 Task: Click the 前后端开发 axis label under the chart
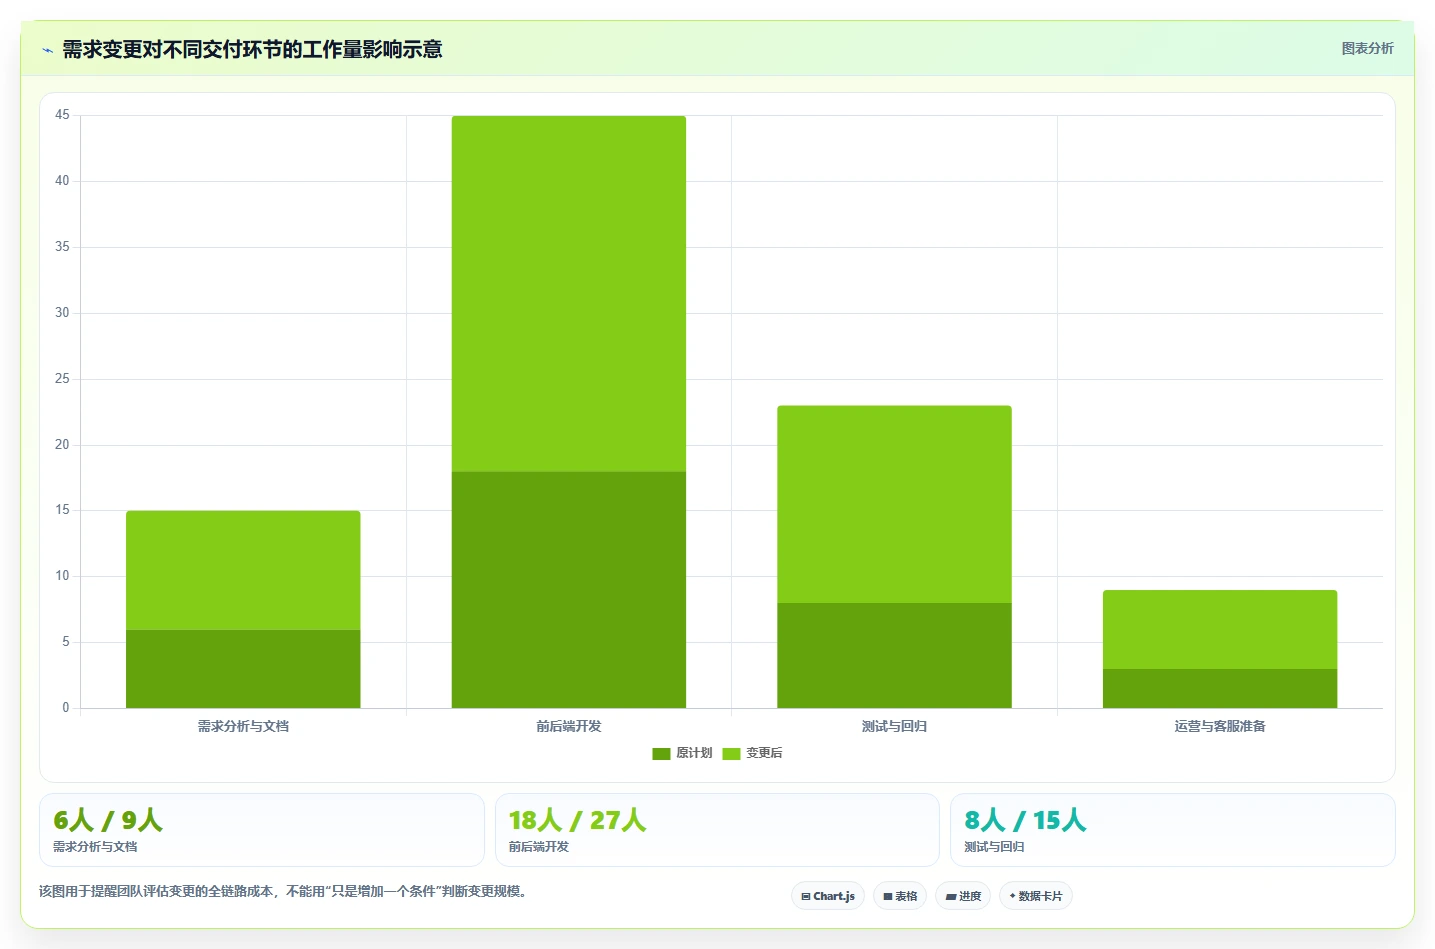(x=569, y=726)
